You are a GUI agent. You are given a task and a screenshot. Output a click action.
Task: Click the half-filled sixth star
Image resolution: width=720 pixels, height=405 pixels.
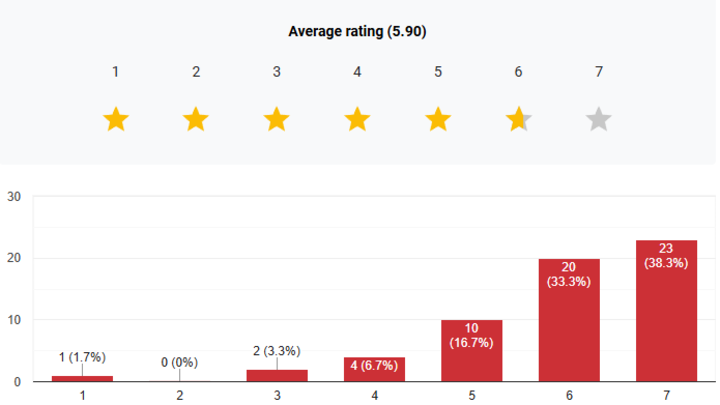pyautogui.click(x=518, y=120)
